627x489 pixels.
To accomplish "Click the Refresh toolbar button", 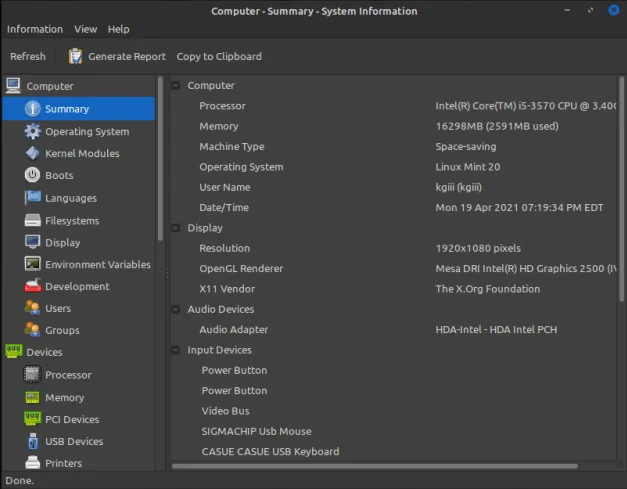I will [28, 56].
